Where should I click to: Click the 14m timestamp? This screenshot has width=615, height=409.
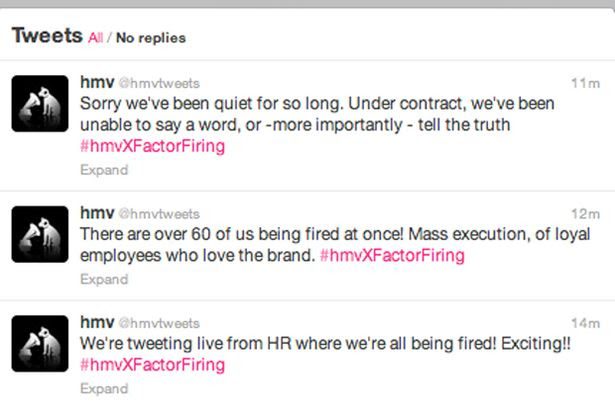point(586,323)
